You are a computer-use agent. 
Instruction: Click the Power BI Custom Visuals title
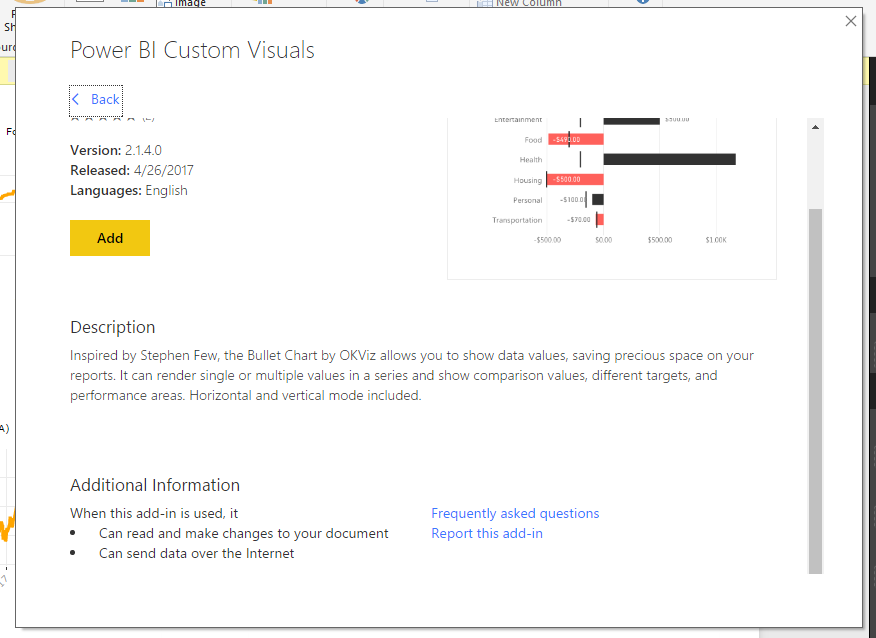point(192,50)
